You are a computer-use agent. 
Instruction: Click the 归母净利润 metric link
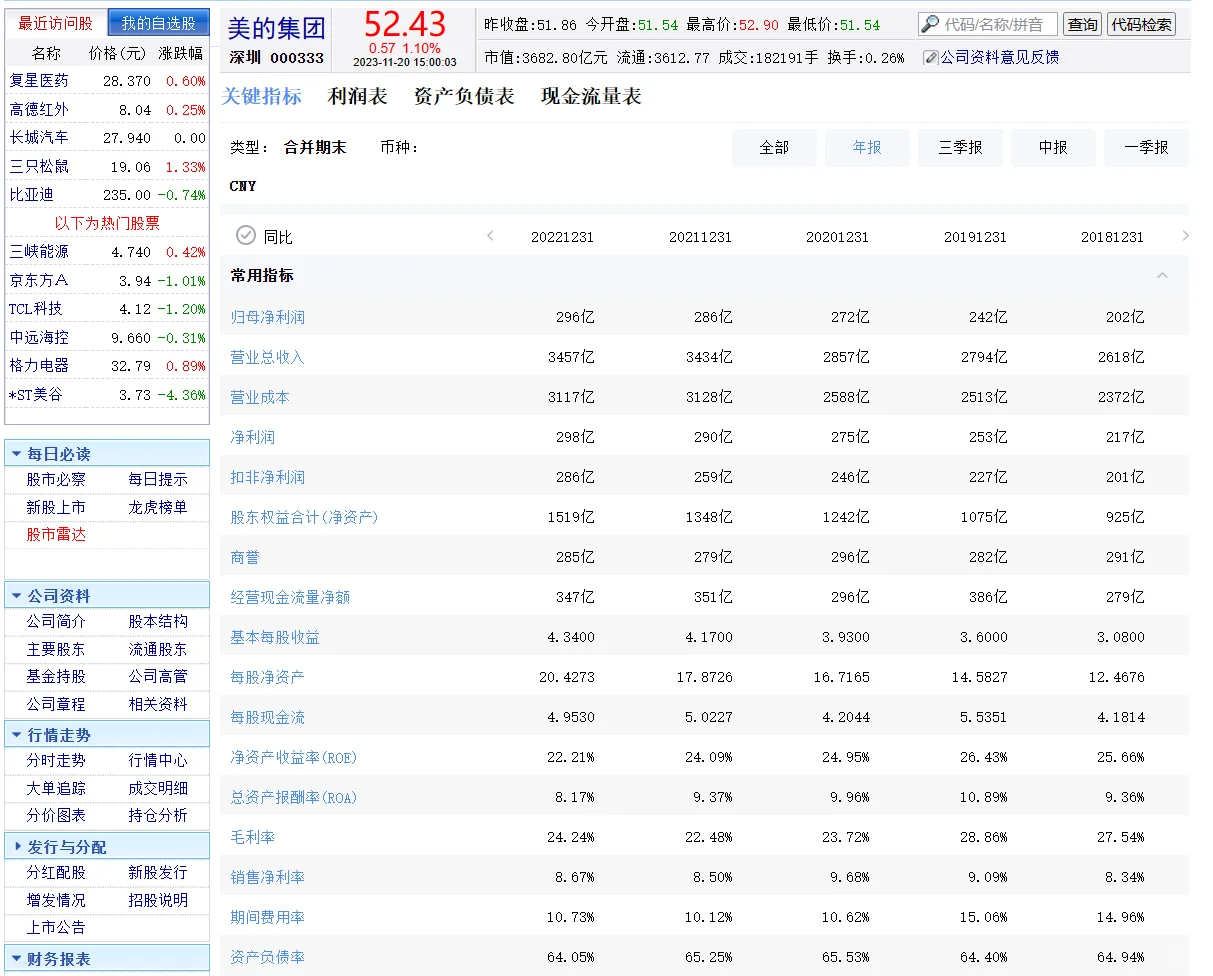point(267,316)
